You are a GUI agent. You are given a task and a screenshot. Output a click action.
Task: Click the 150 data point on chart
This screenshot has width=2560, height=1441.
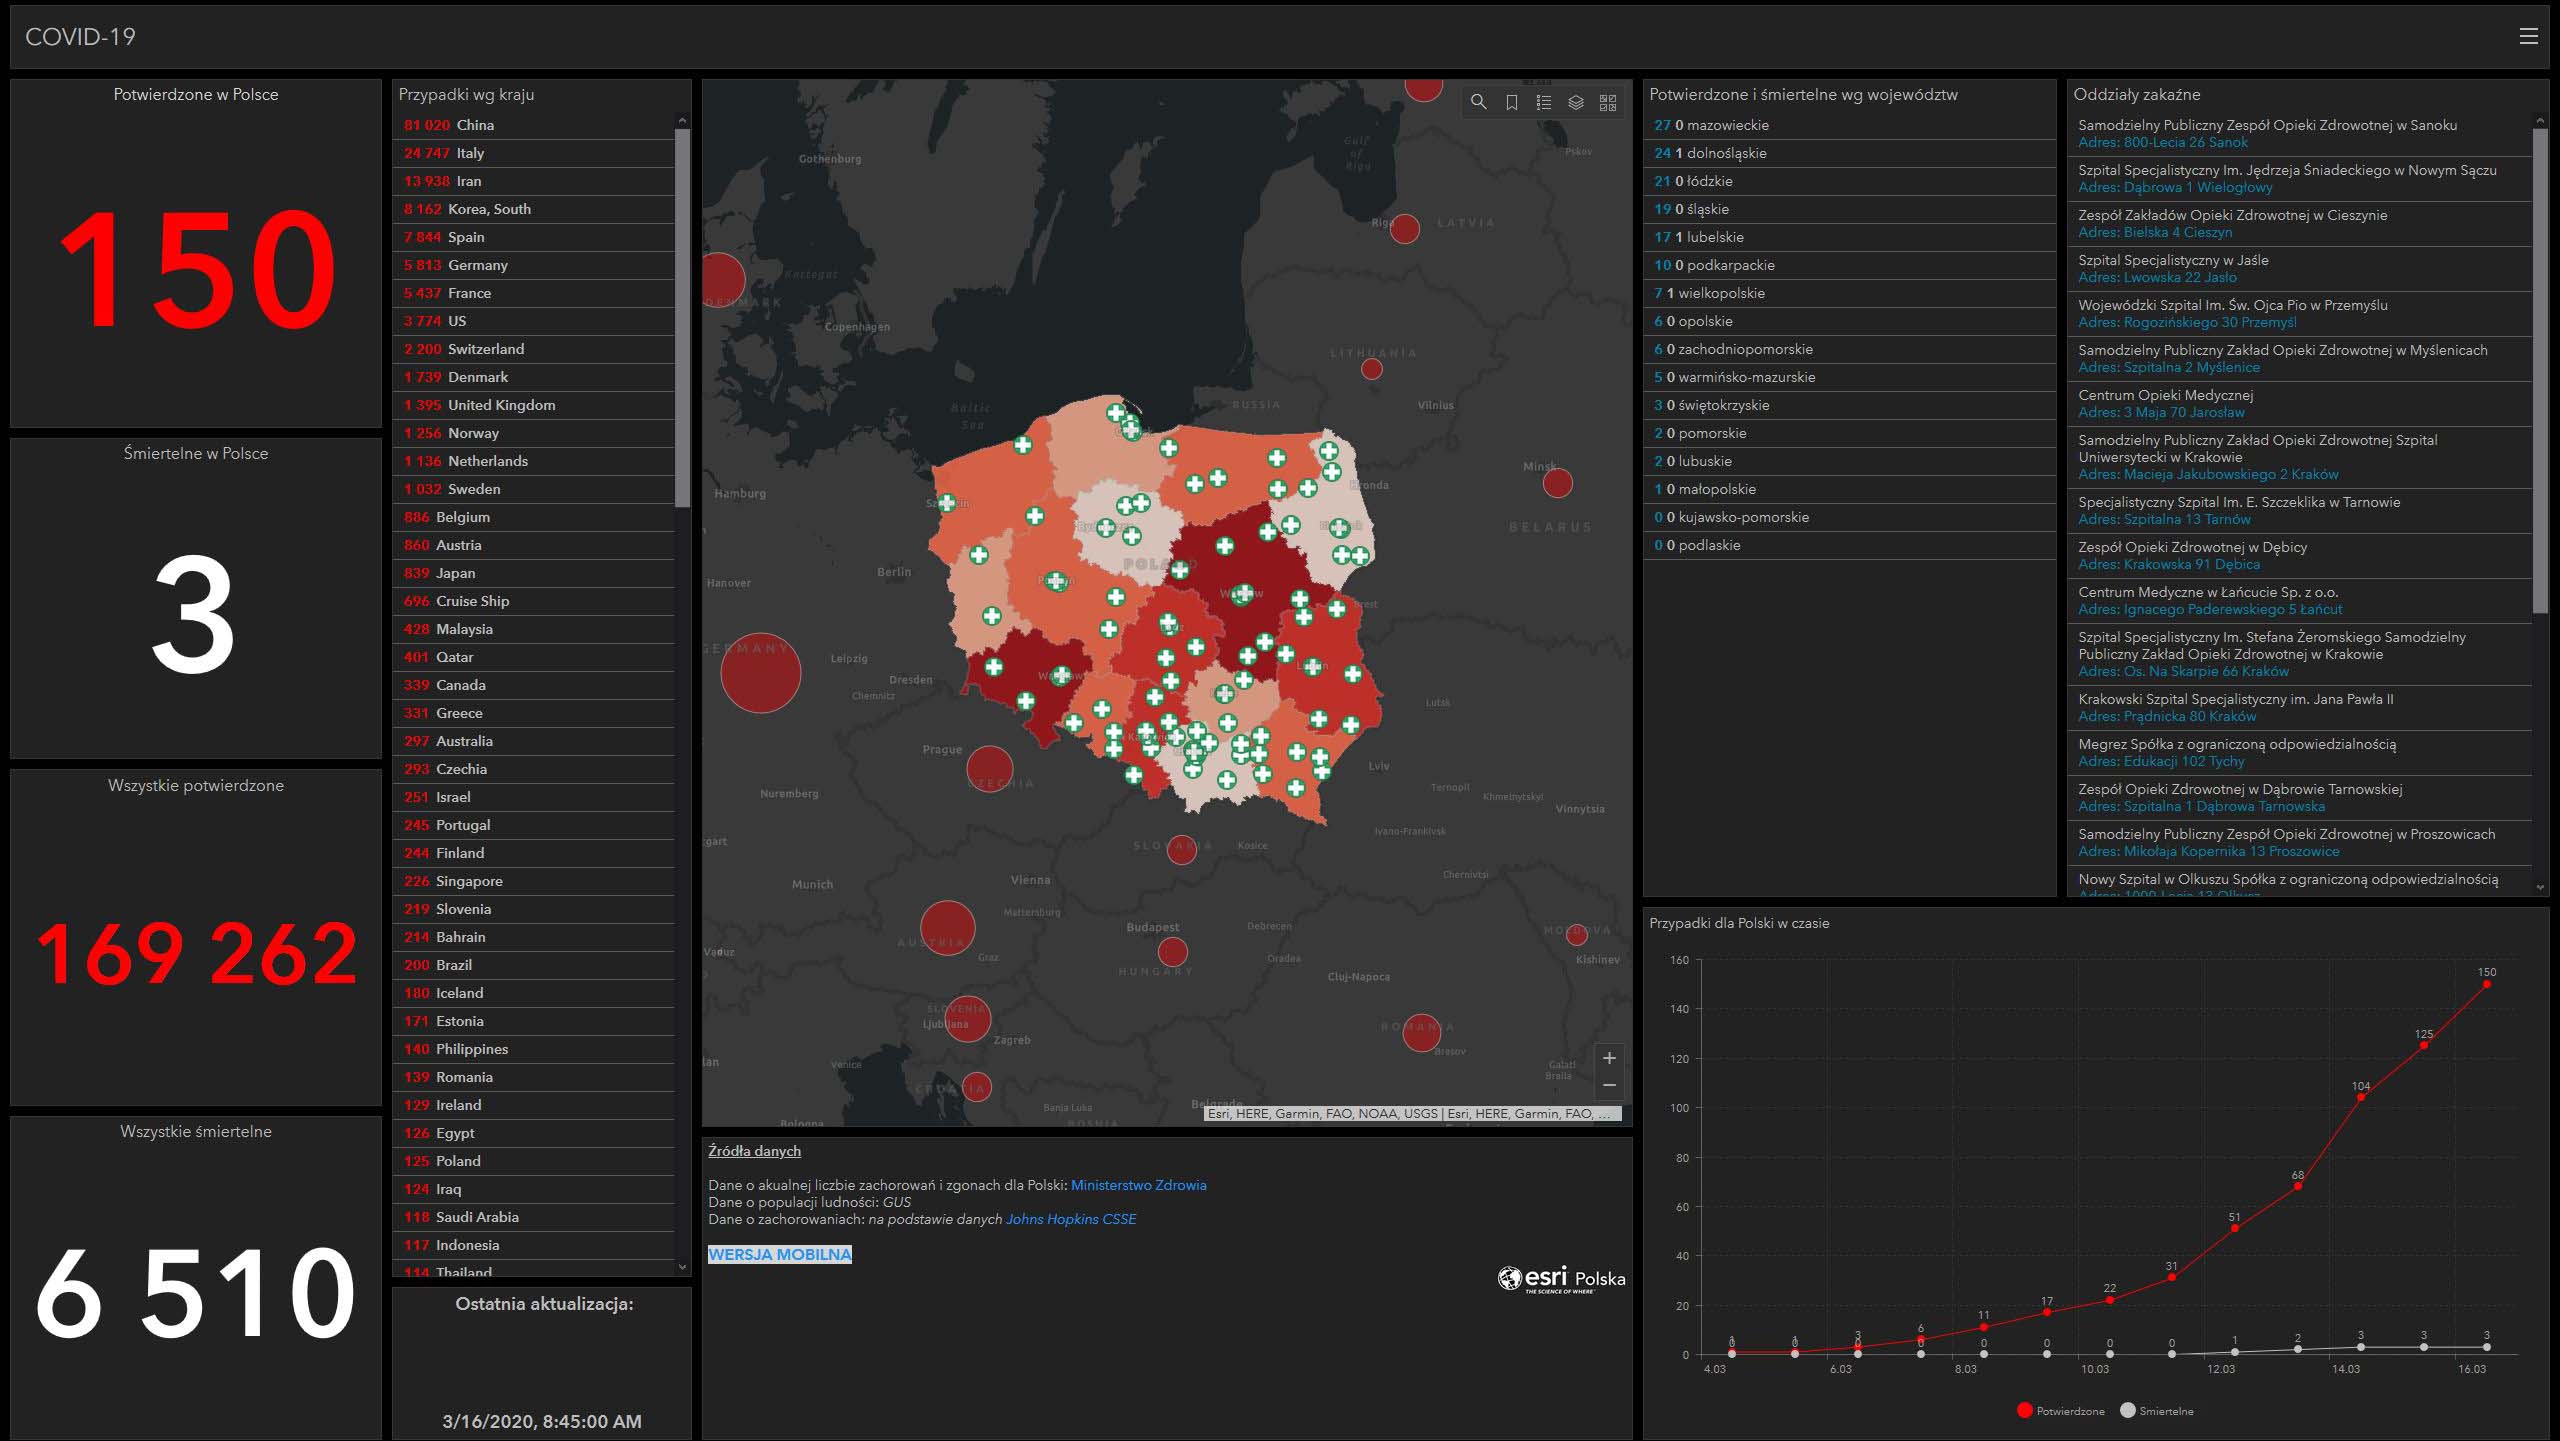(x=2487, y=984)
